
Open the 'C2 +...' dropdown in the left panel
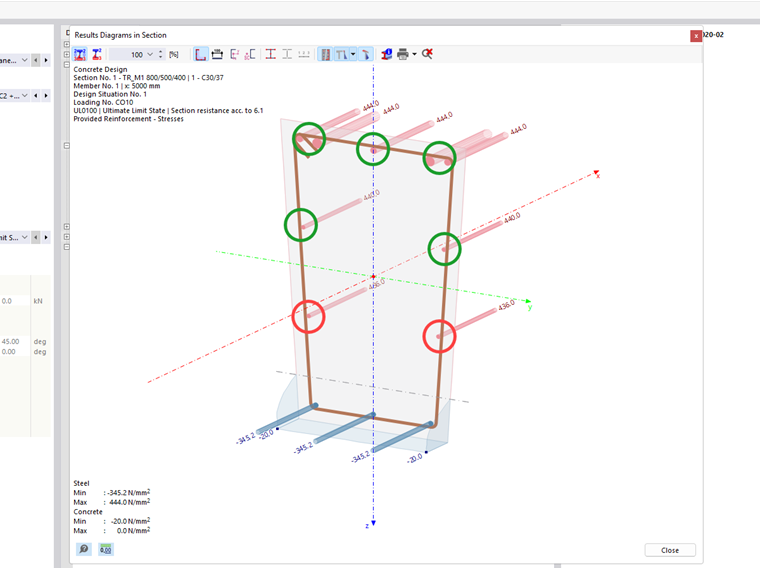click(x=24, y=95)
